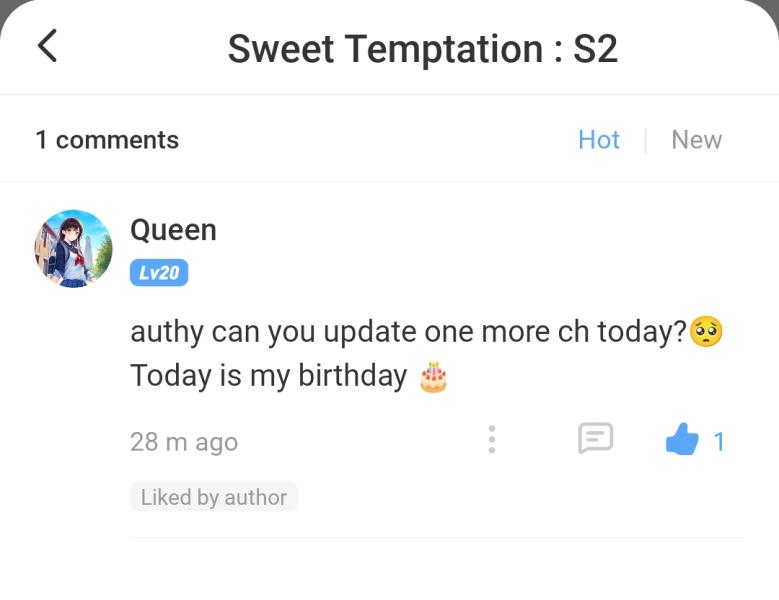Click the birthday cake emoji
The width and height of the screenshot is (779, 600).
(x=434, y=376)
